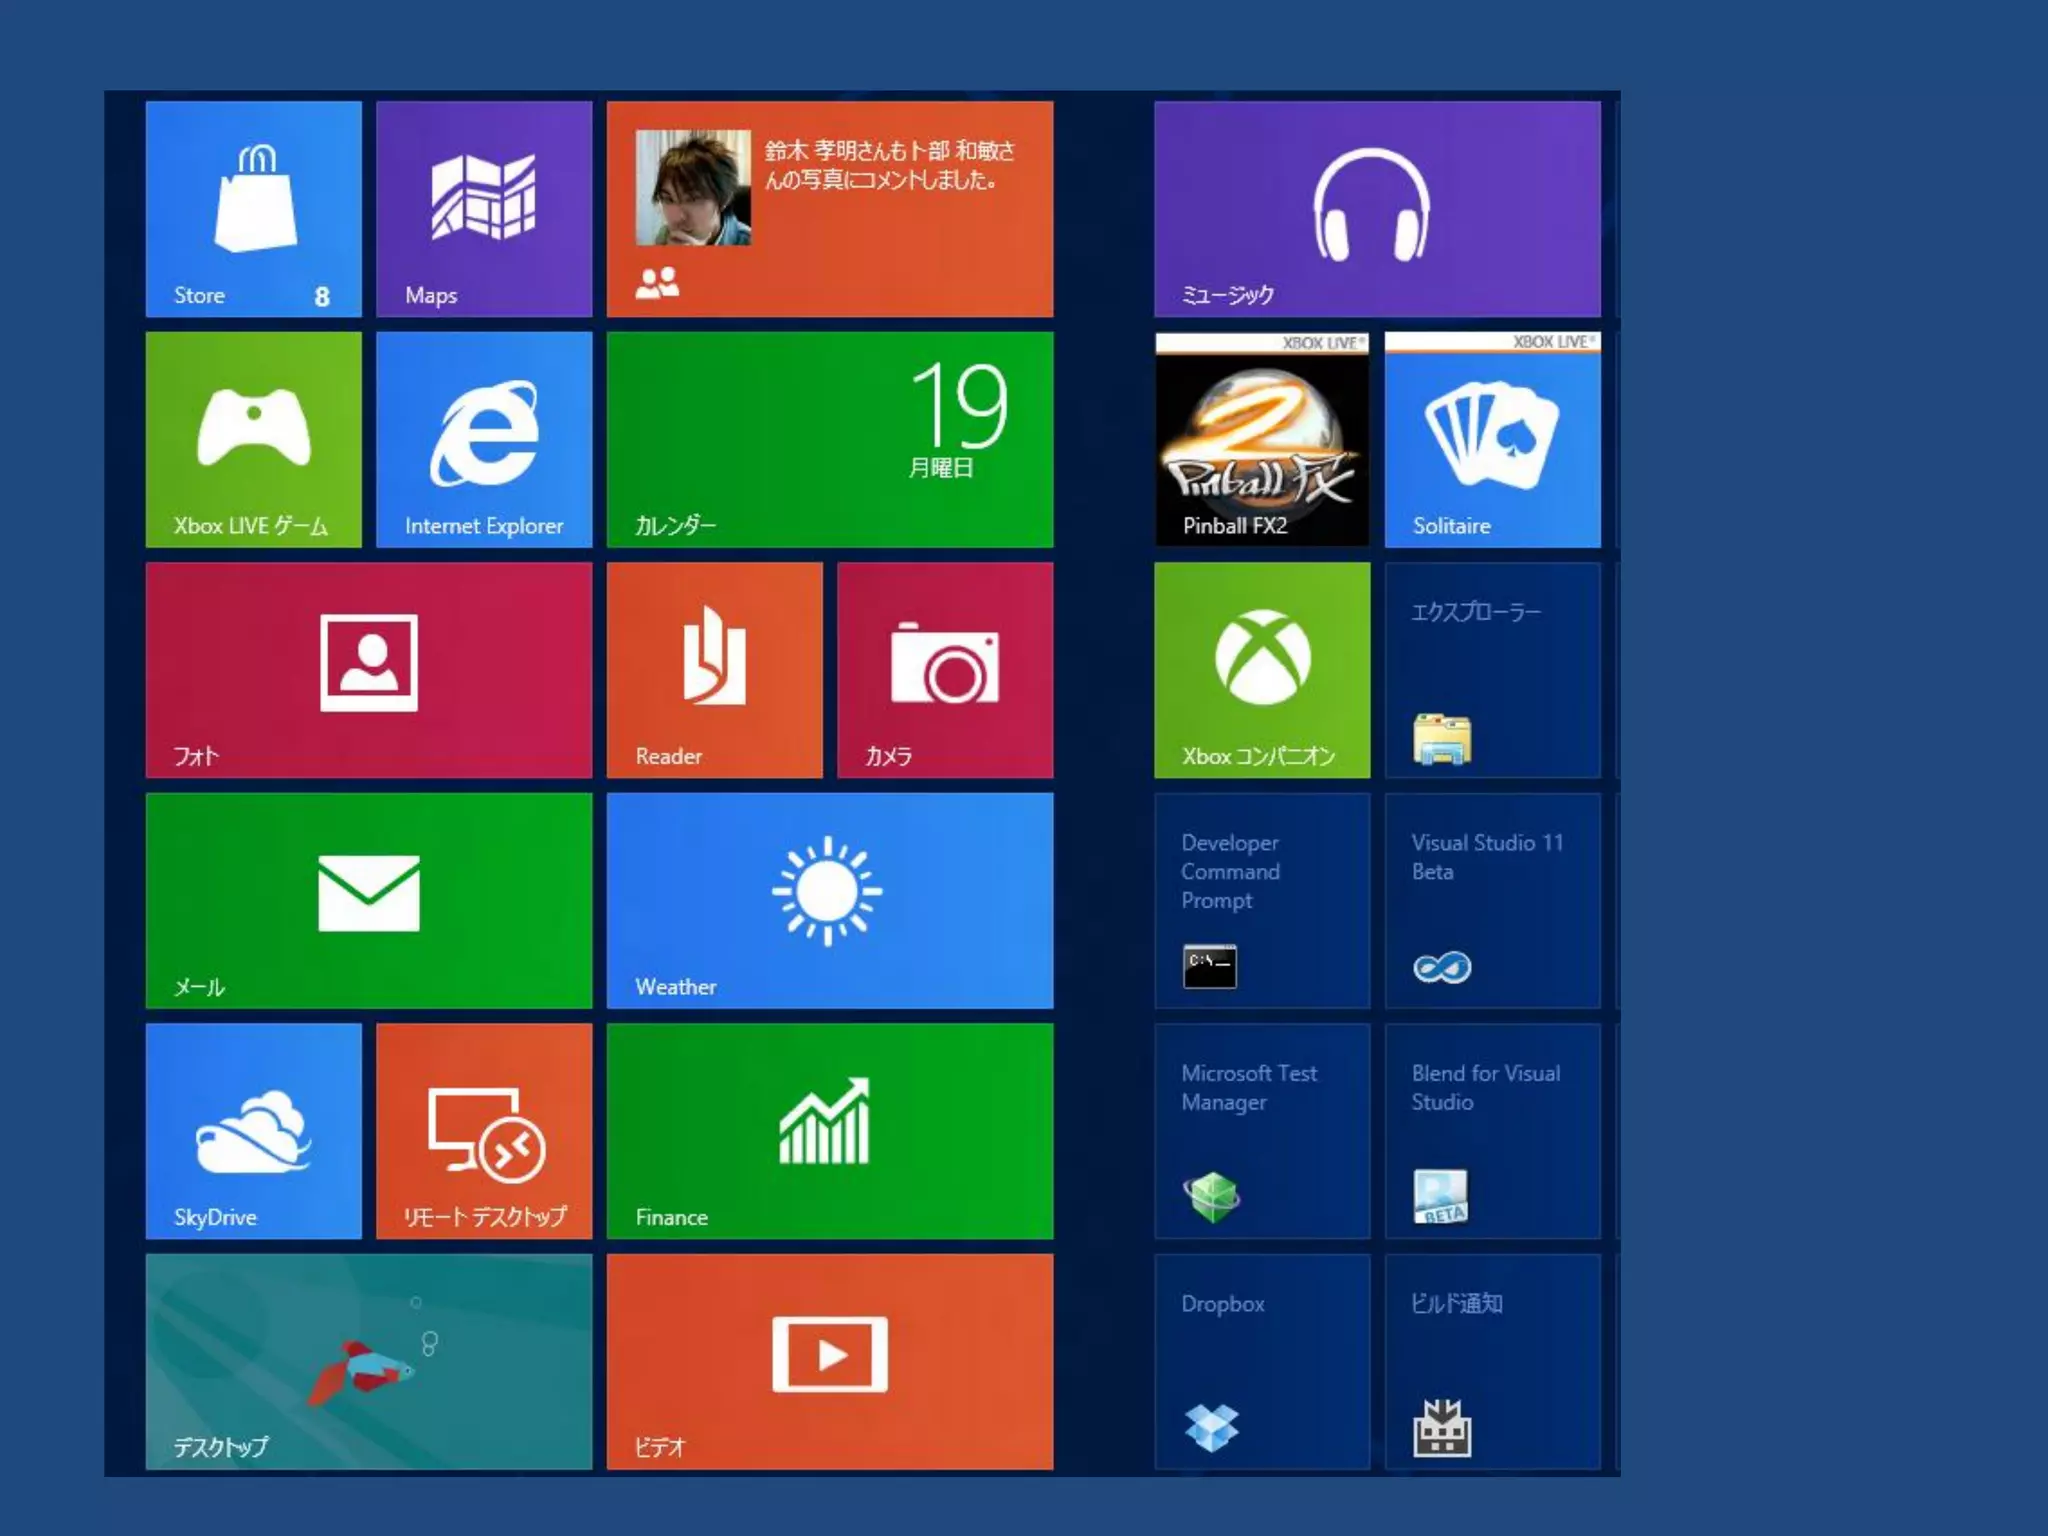
Task: Play videos via the ビデオ tile
Action: click(x=829, y=1361)
